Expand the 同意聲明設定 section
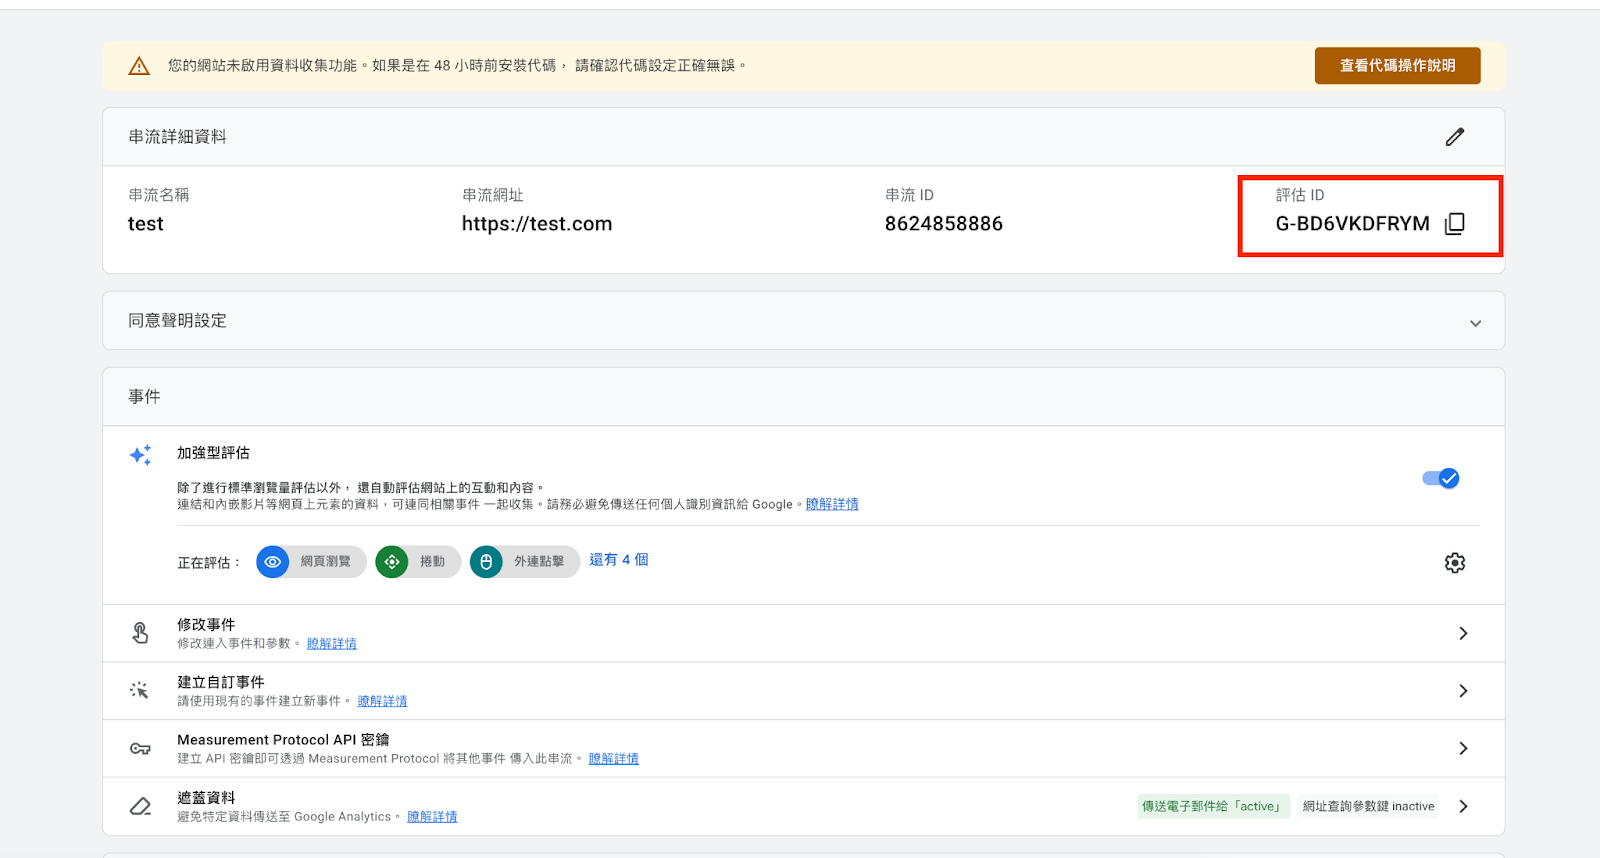 click(x=1475, y=322)
